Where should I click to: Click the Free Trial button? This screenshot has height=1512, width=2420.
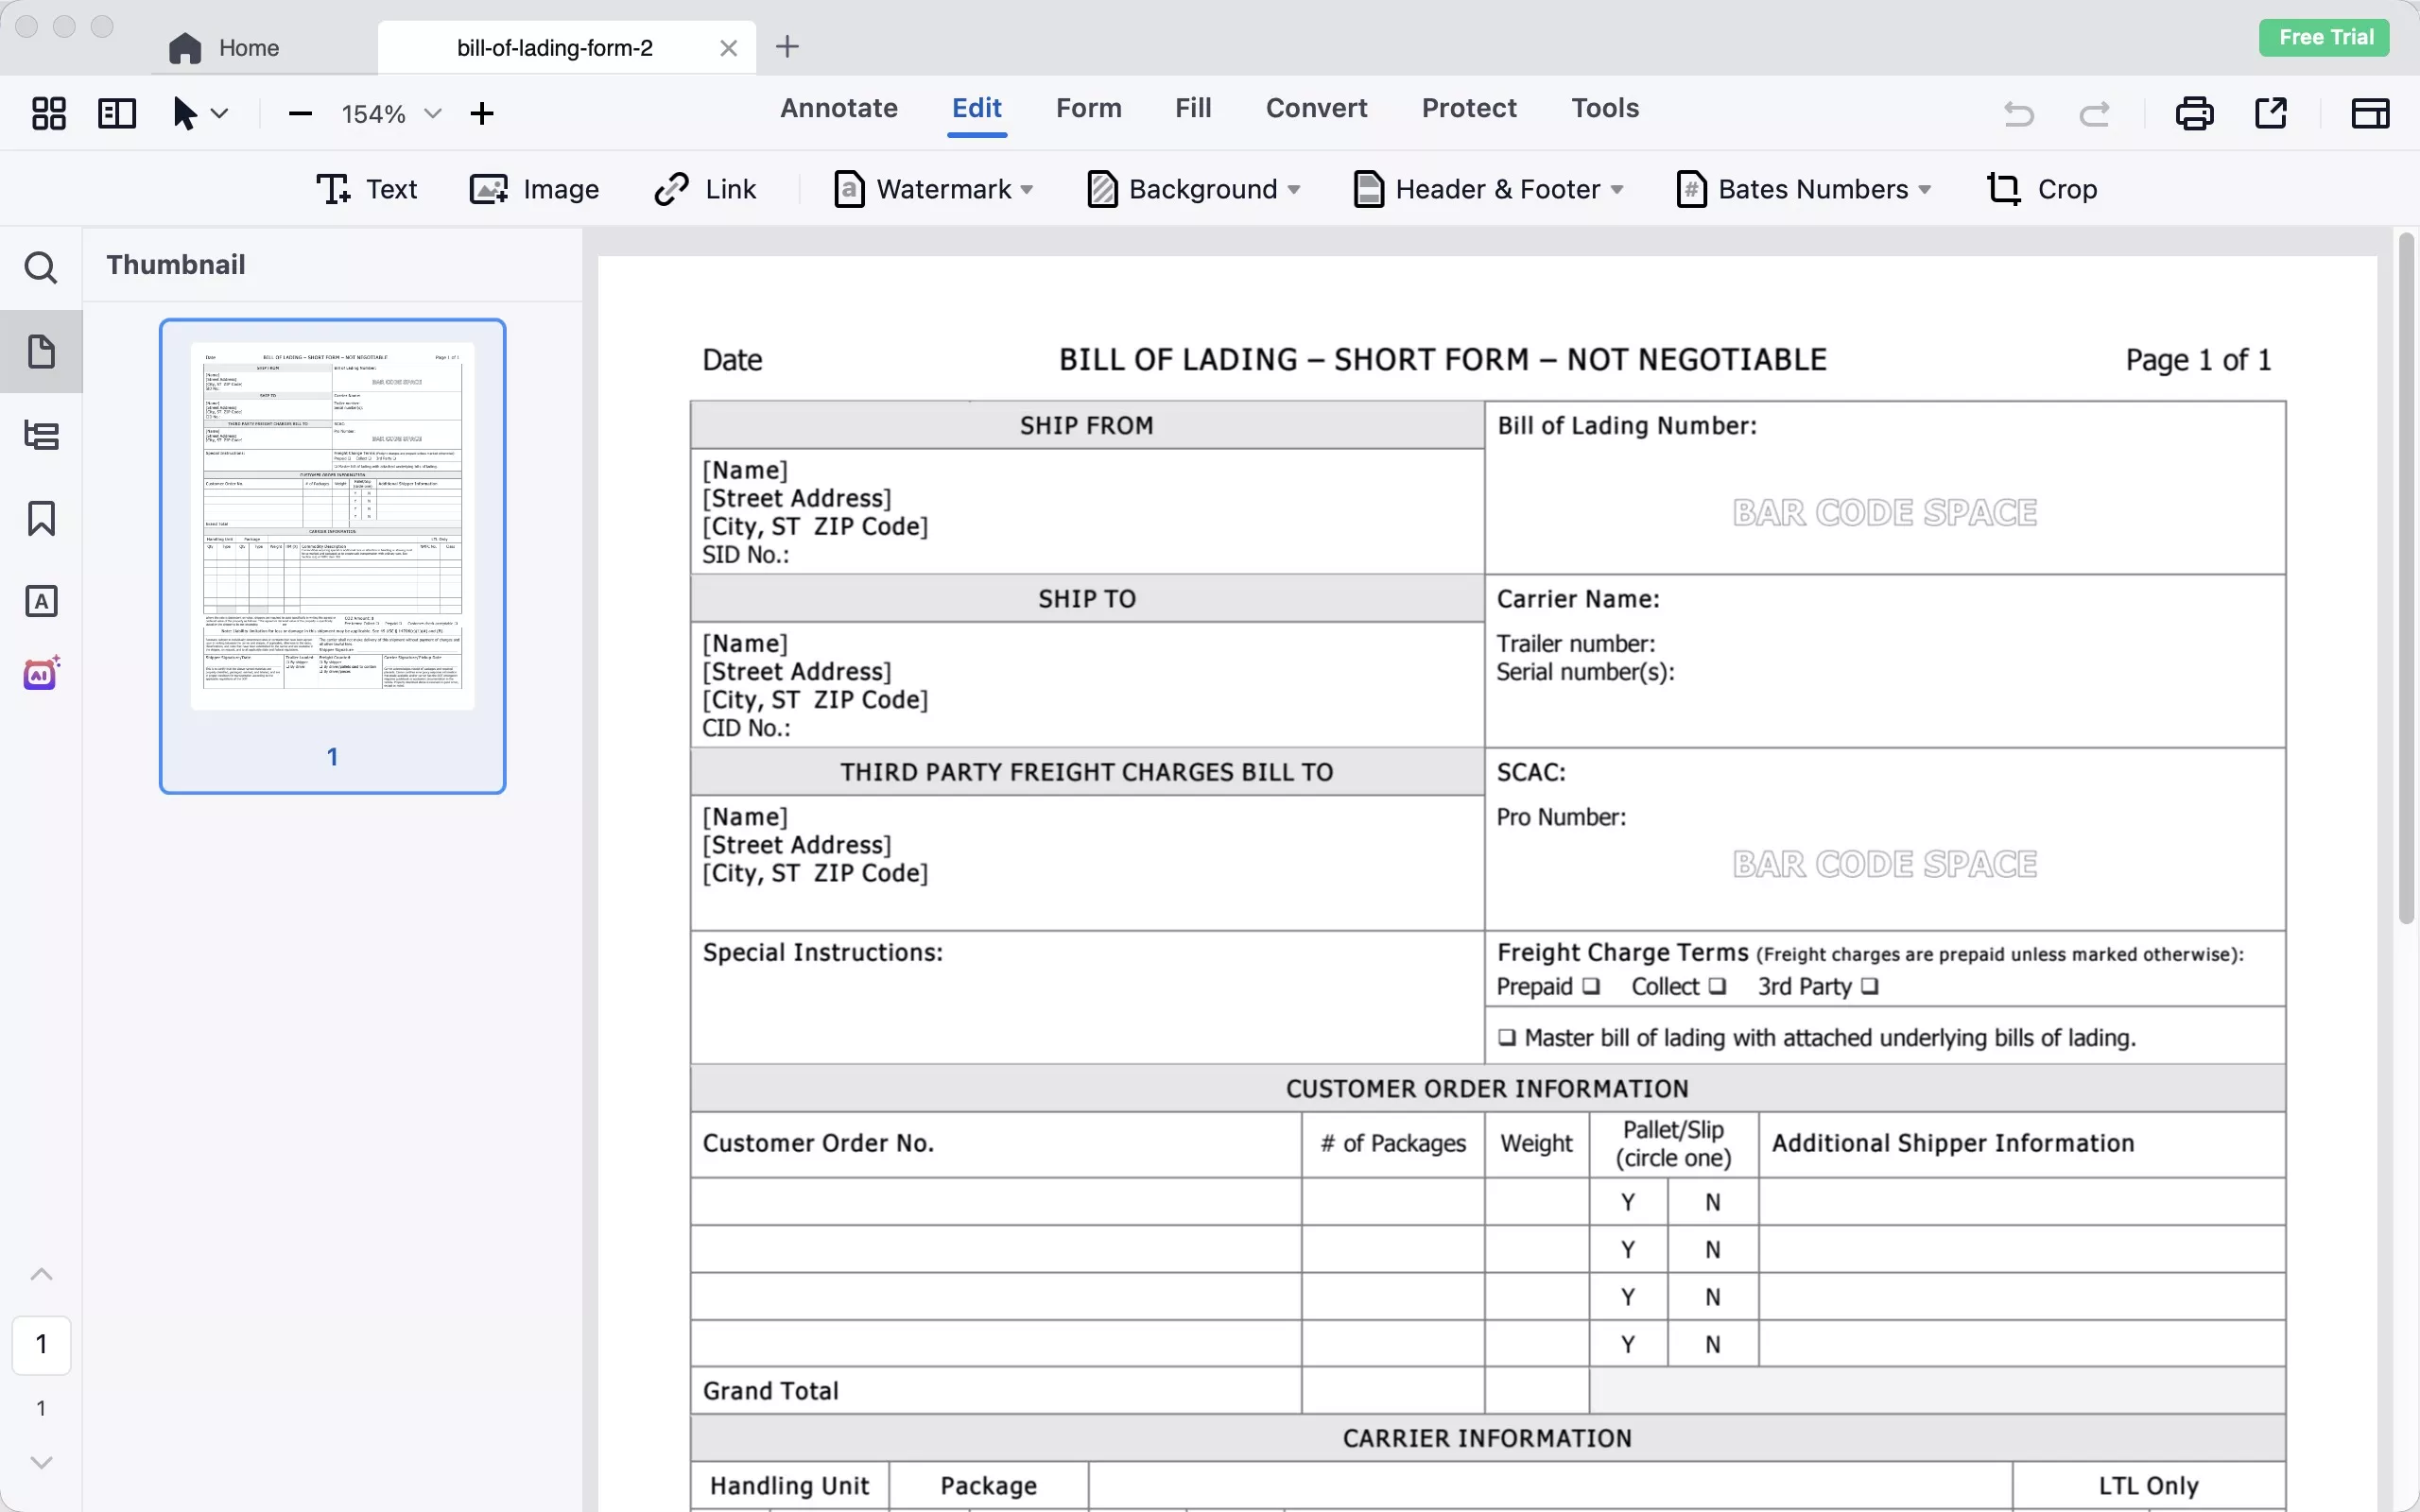coord(2325,37)
